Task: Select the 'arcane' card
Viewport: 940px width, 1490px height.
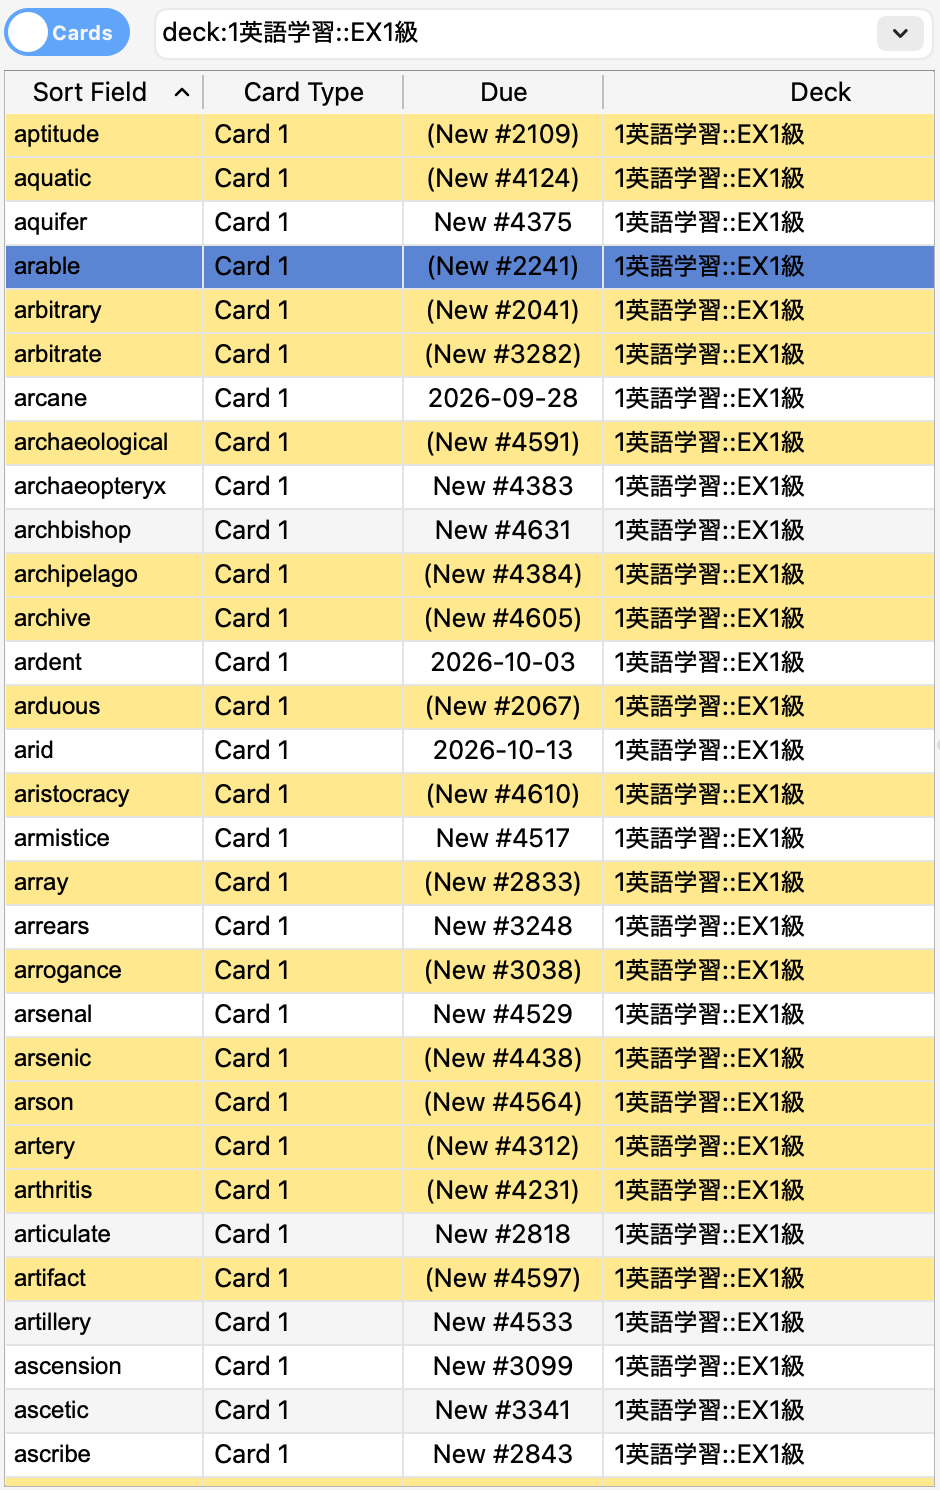Action: tap(470, 398)
